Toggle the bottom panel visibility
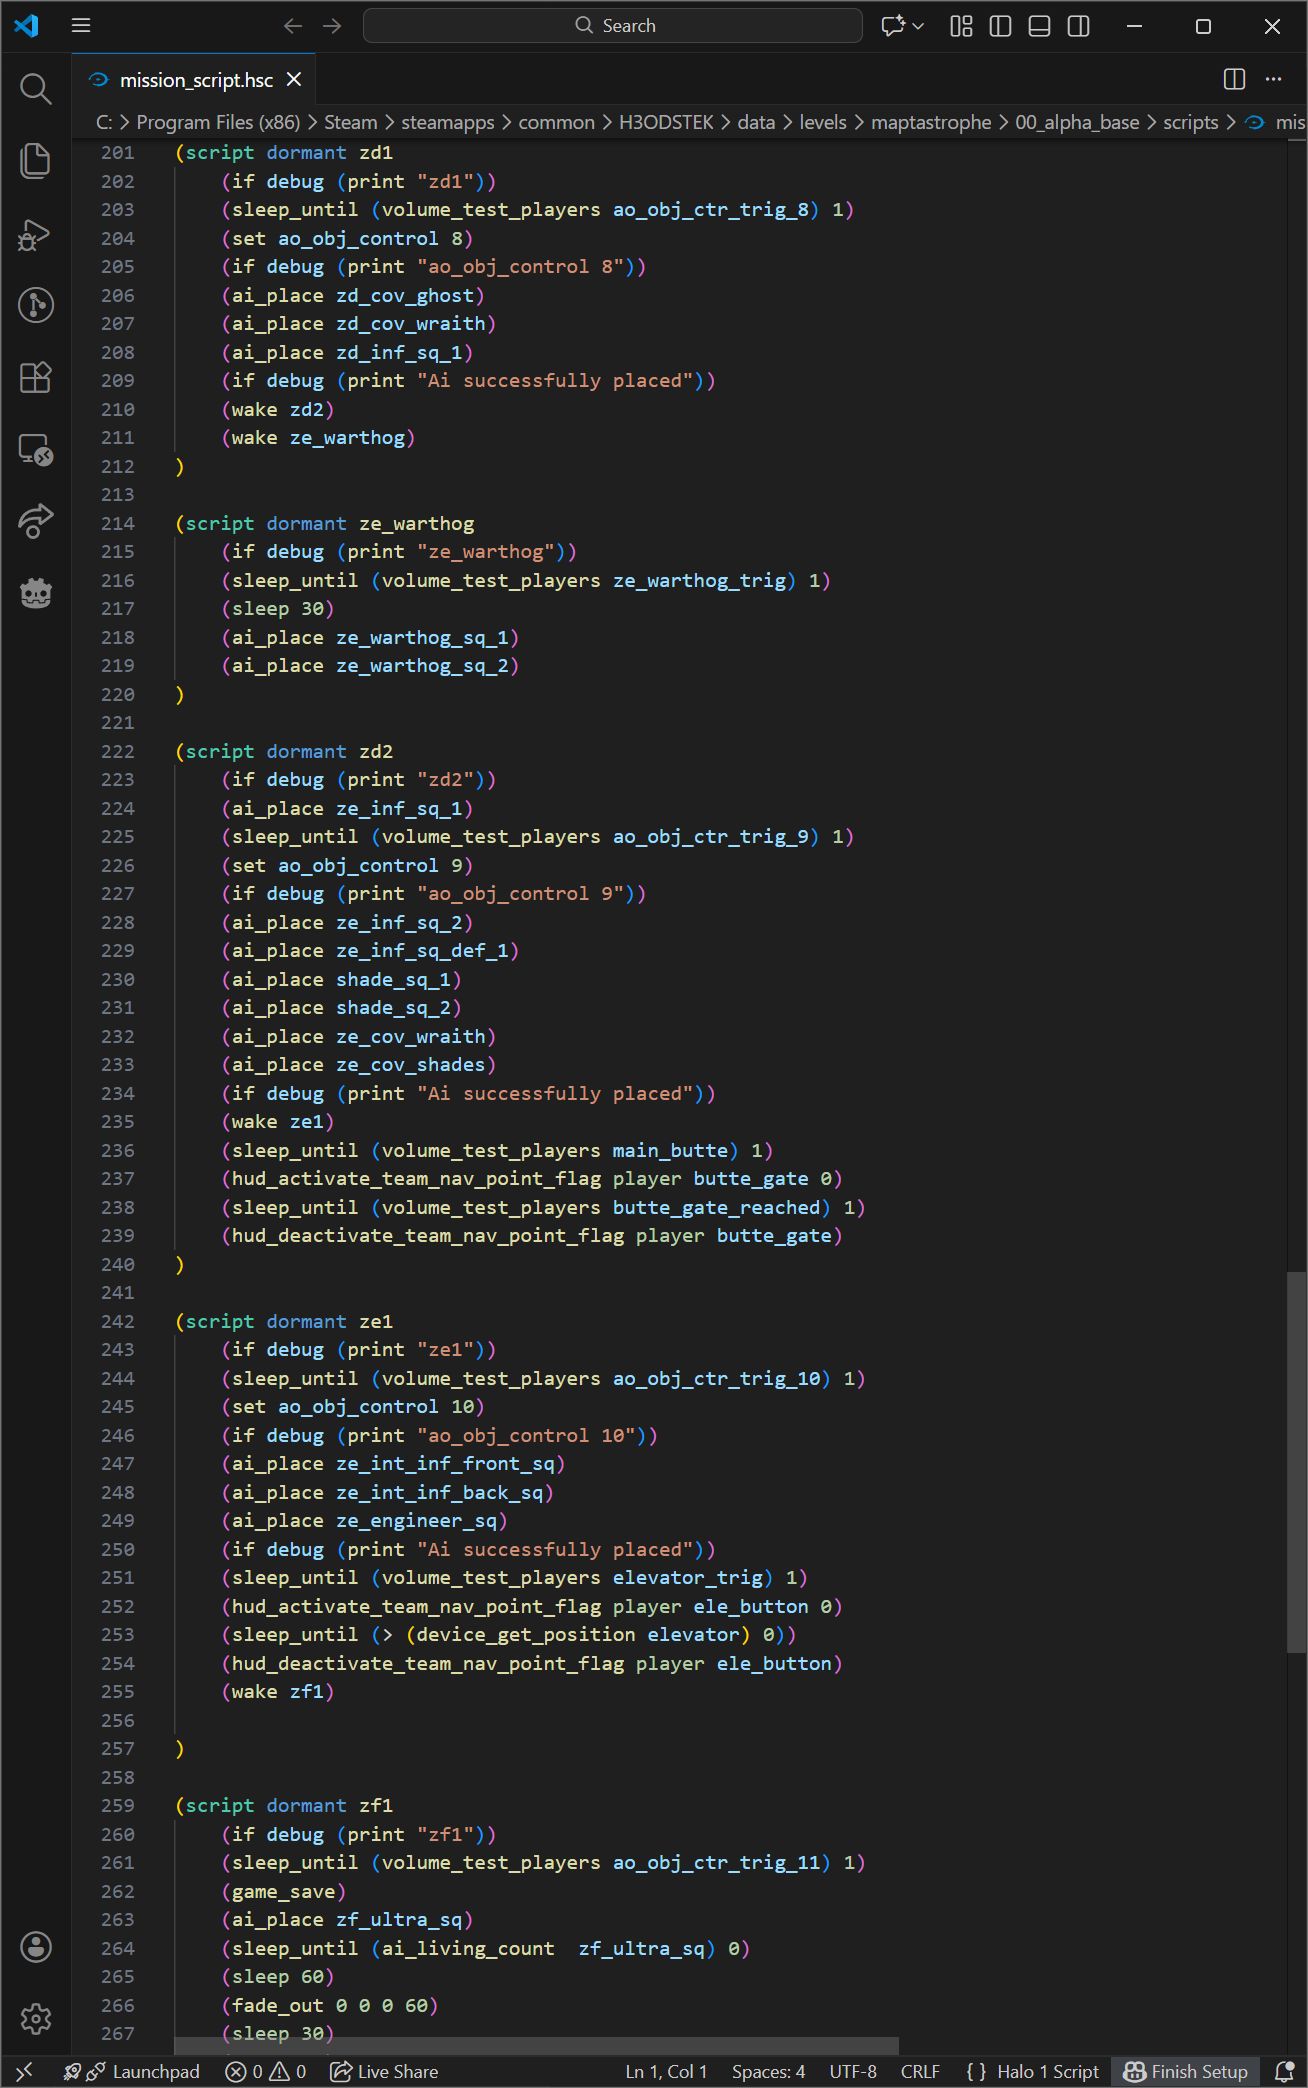Image resolution: width=1308 pixels, height=2088 pixels. tap(1039, 26)
